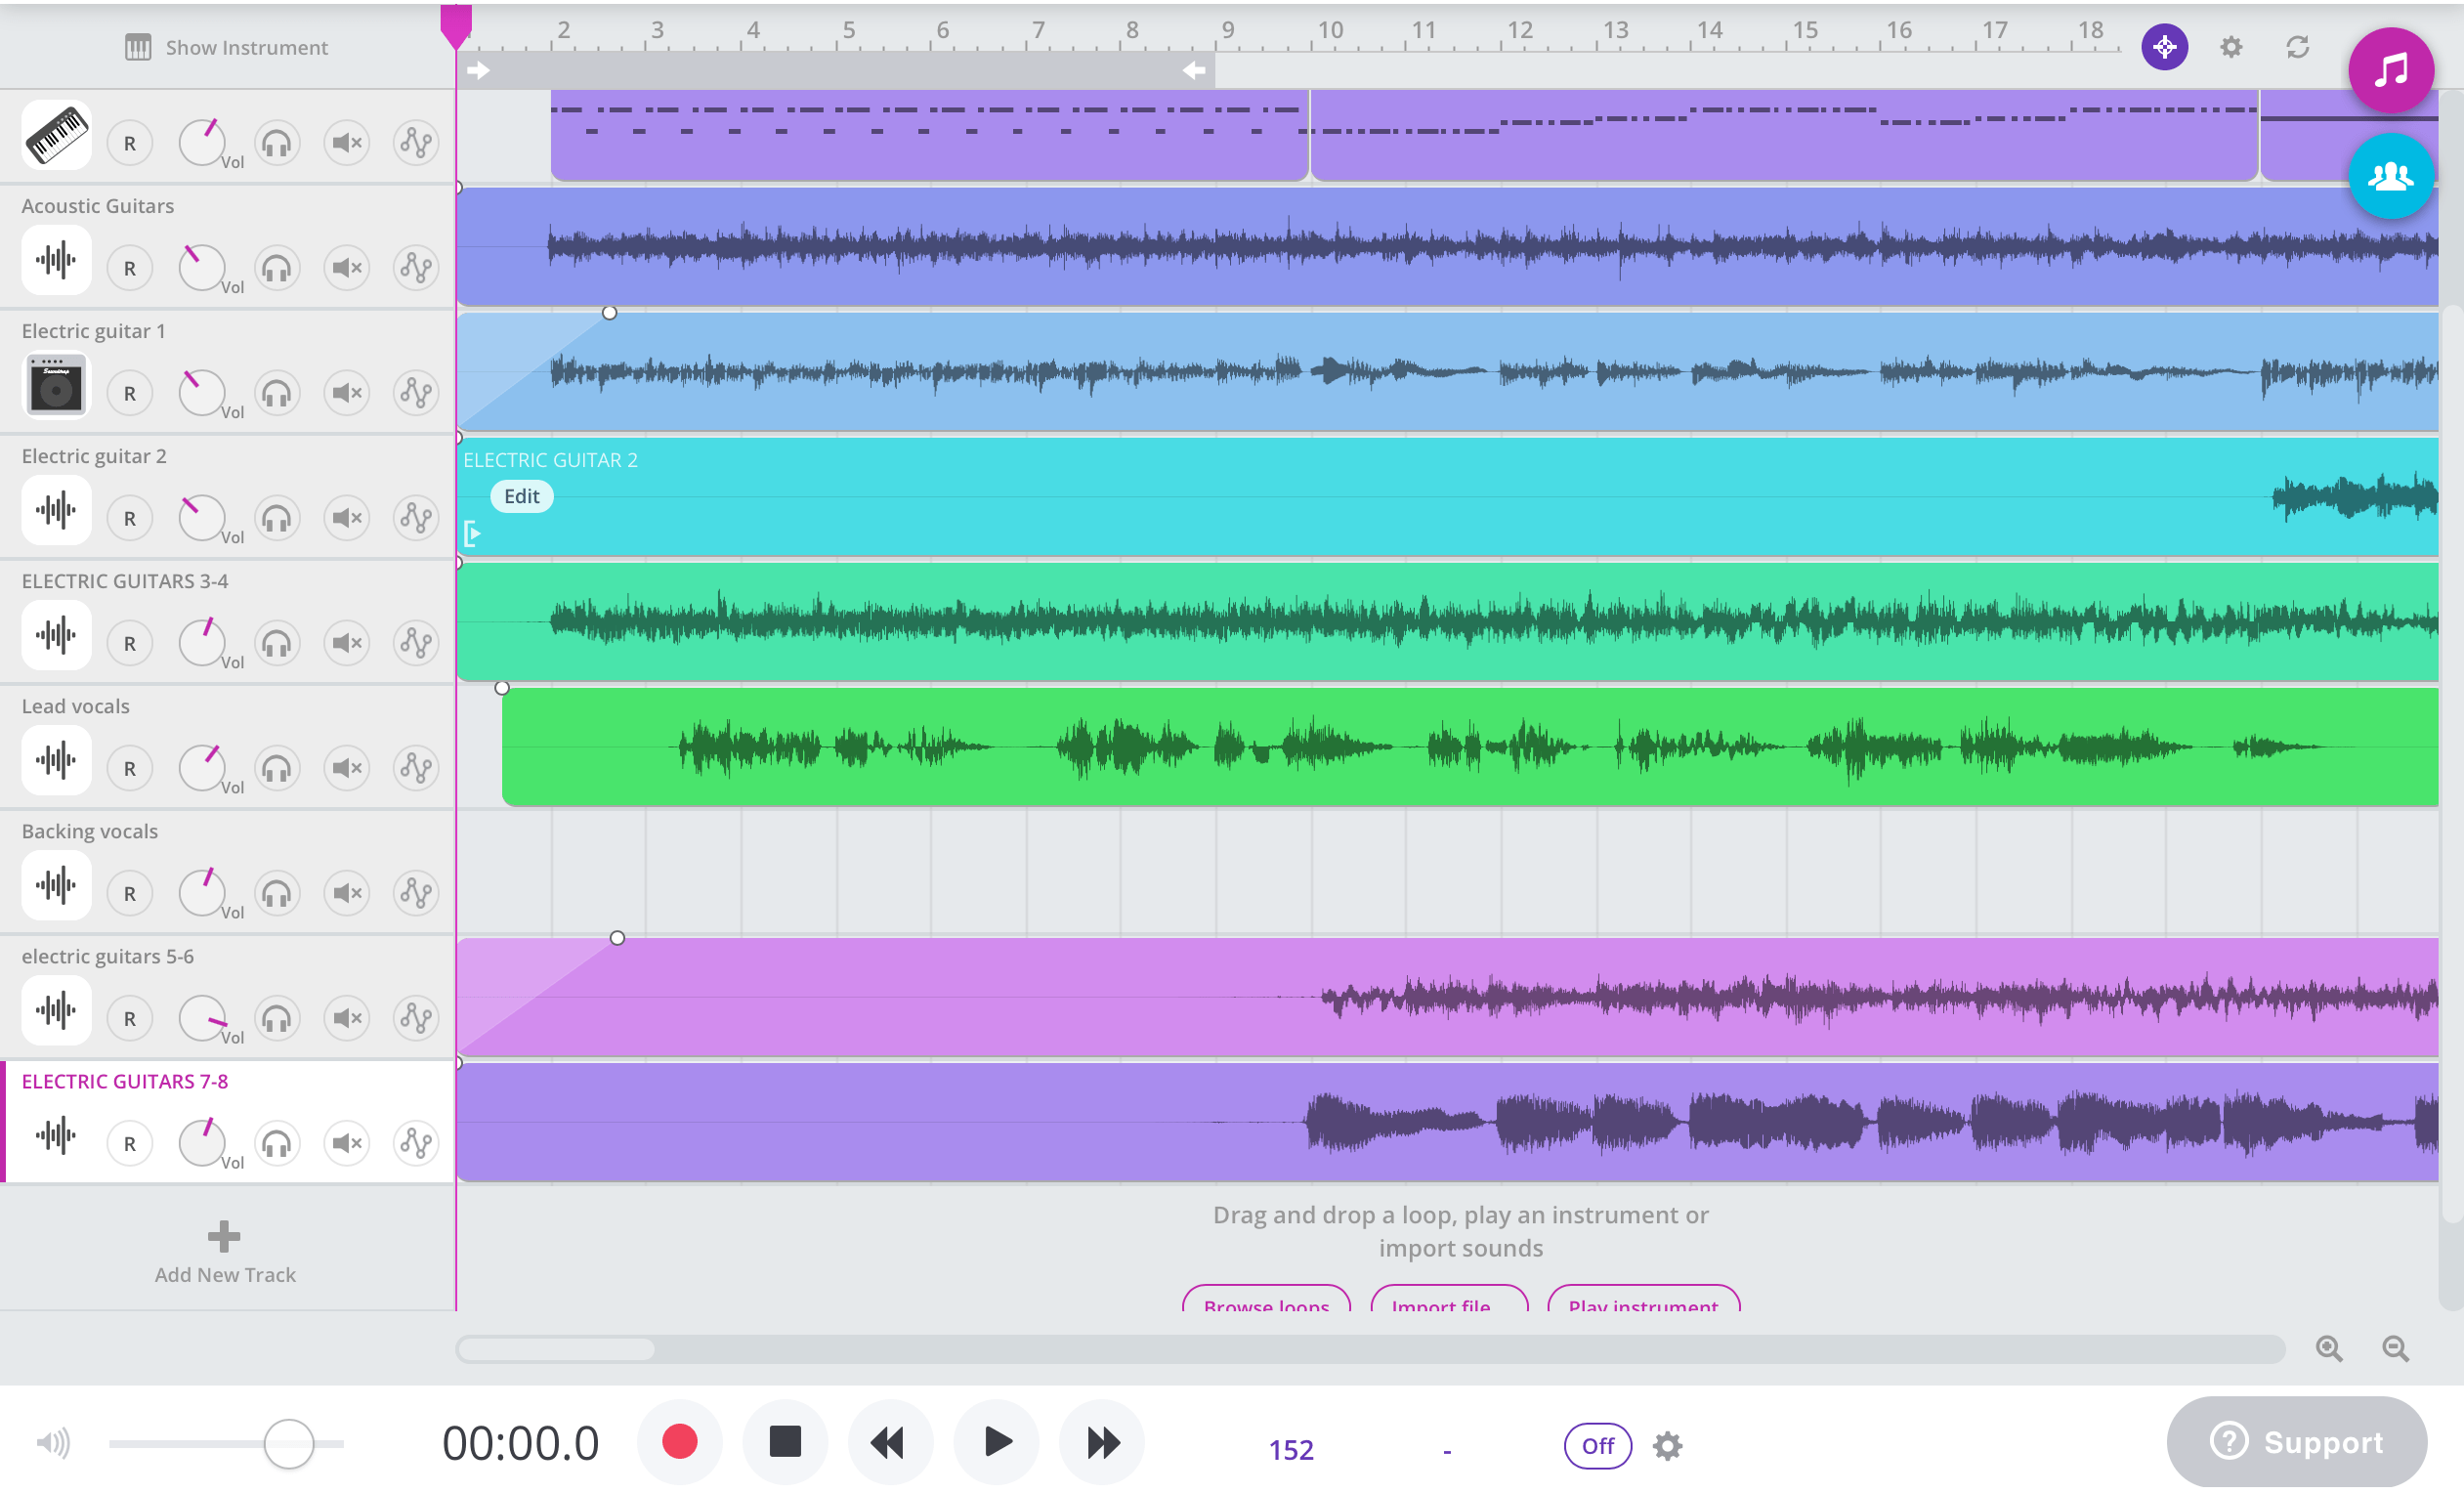Click the waveform icon on the Lead vocals track

56,760
